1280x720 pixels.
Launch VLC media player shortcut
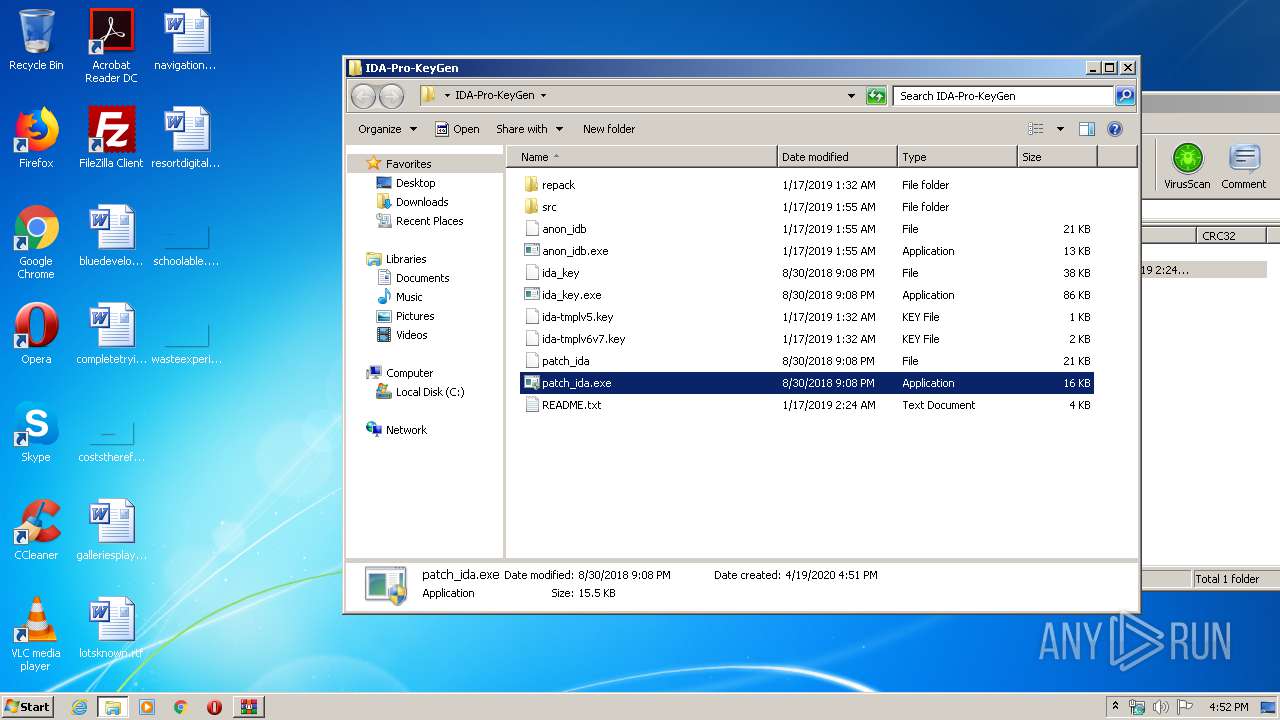click(x=36, y=634)
